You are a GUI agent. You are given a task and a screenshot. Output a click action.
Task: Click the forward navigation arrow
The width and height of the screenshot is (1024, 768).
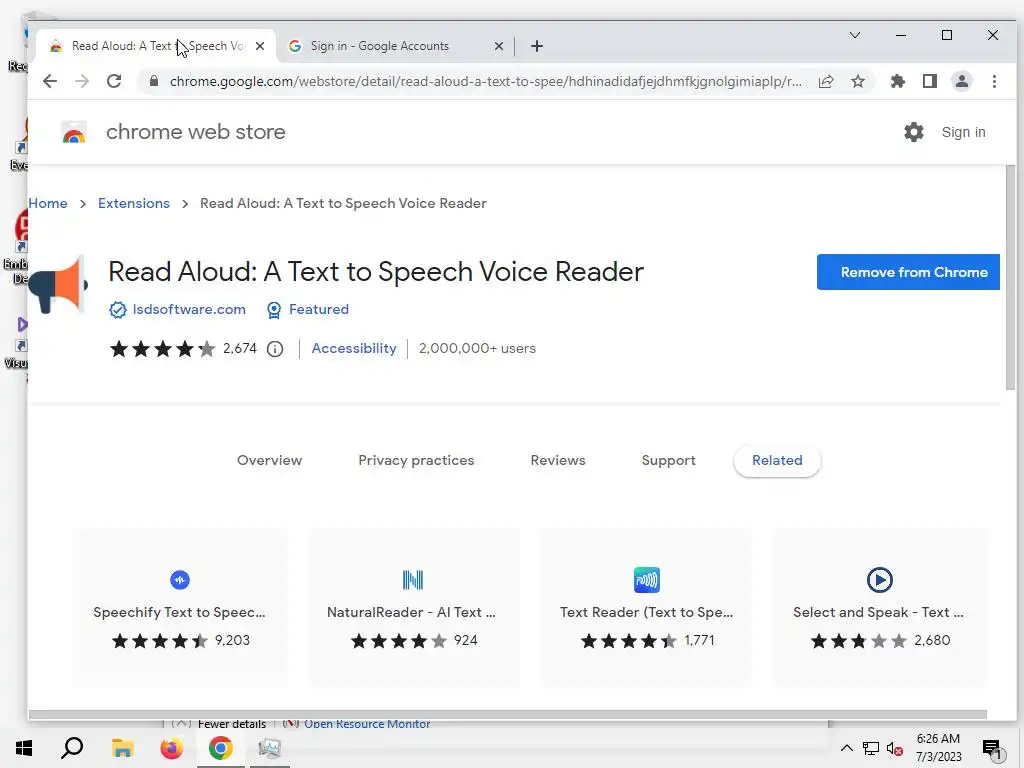pyautogui.click(x=82, y=81)
